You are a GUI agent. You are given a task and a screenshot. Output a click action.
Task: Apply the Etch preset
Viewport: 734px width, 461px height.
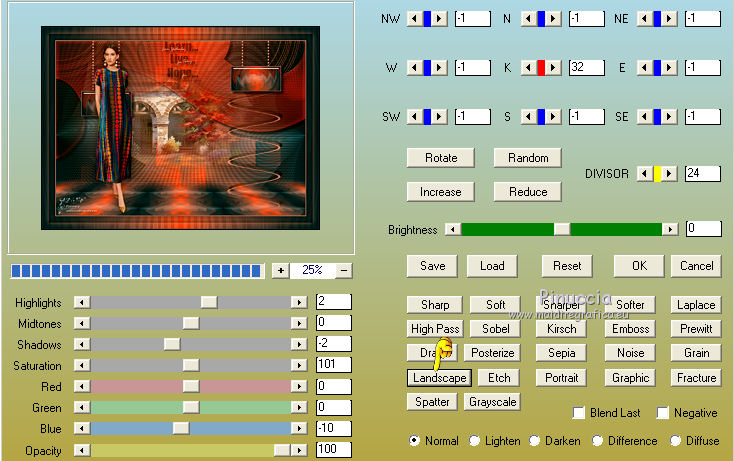499,378
